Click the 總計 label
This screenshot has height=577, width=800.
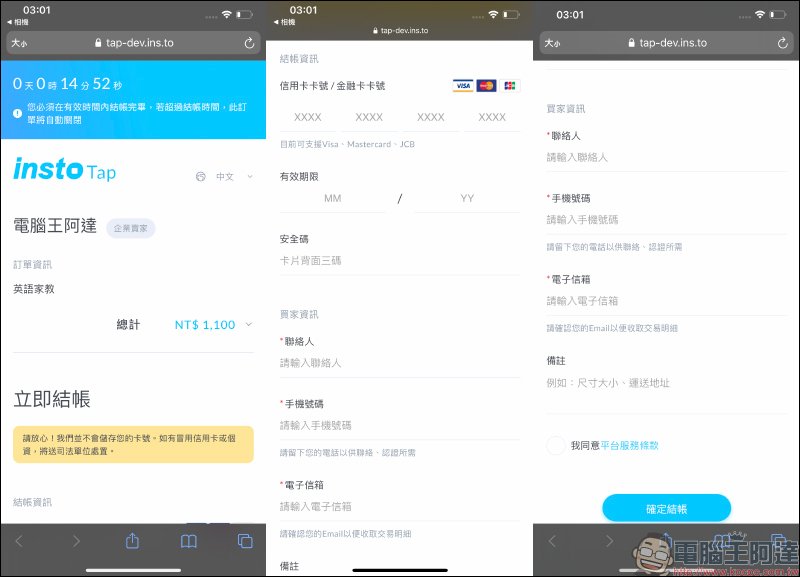click(x=128, y=324)
